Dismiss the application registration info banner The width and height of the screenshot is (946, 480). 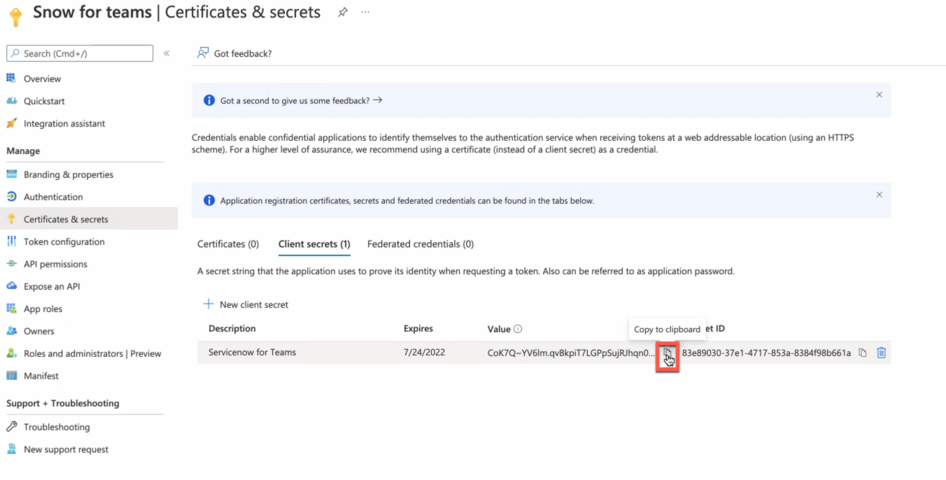[879, 195]
